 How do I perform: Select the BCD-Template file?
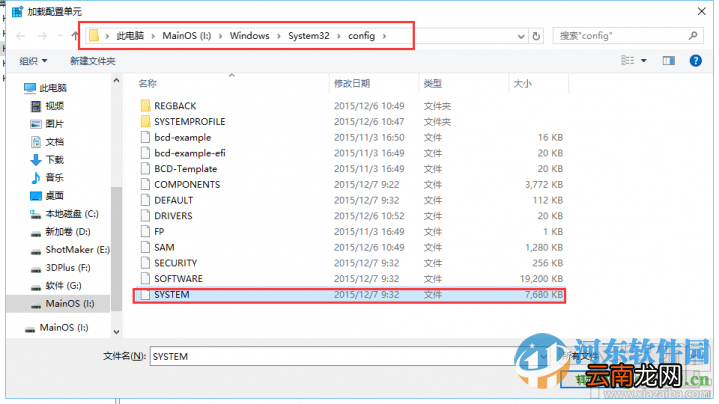[351, 169]
